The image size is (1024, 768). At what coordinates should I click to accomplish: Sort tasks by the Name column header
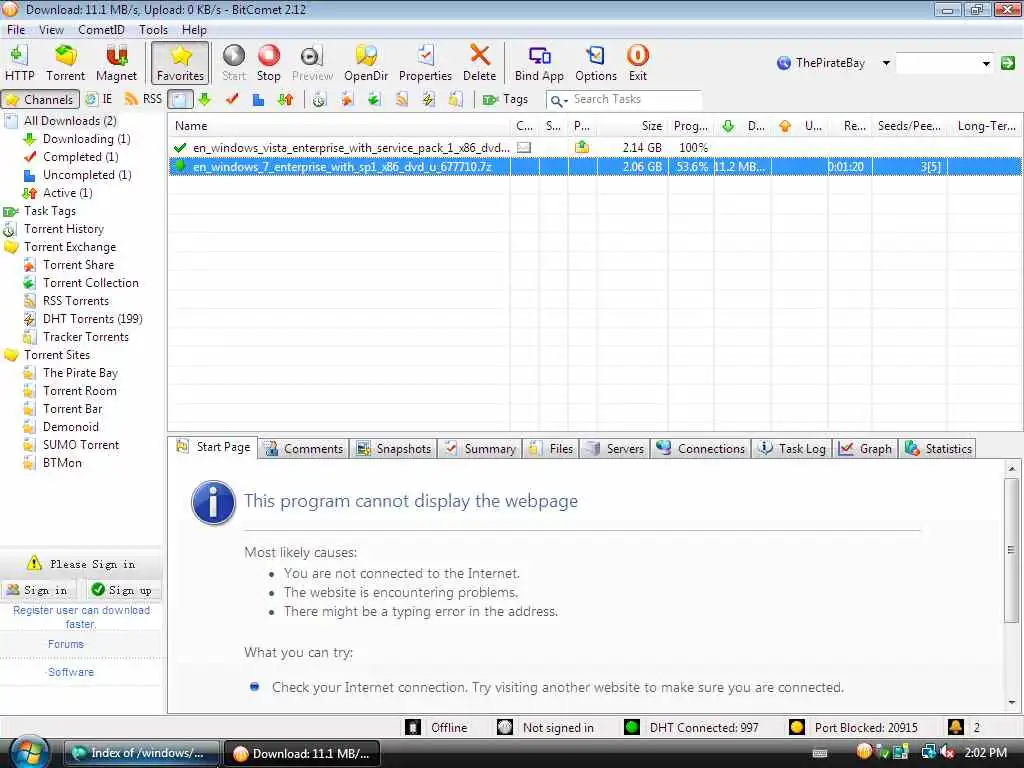pyautogui.click(x=339, y=126)
